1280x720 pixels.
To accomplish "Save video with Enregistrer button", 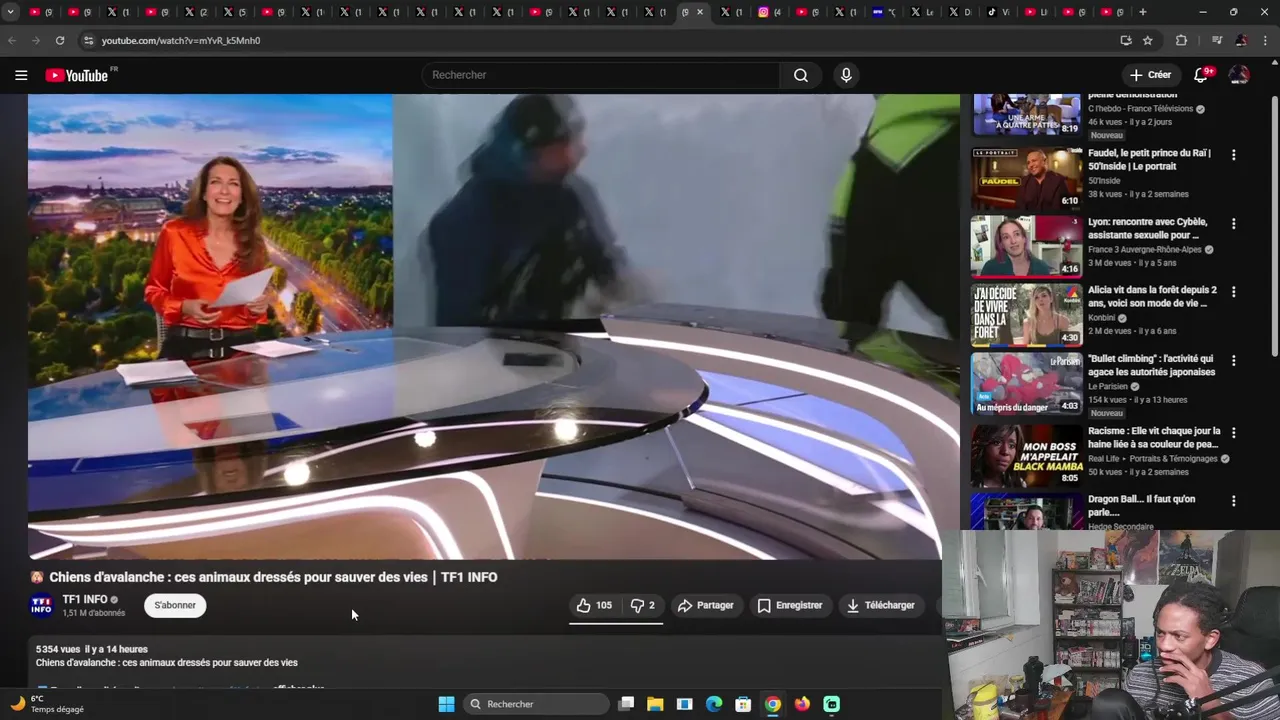I will tap(790, 605).
